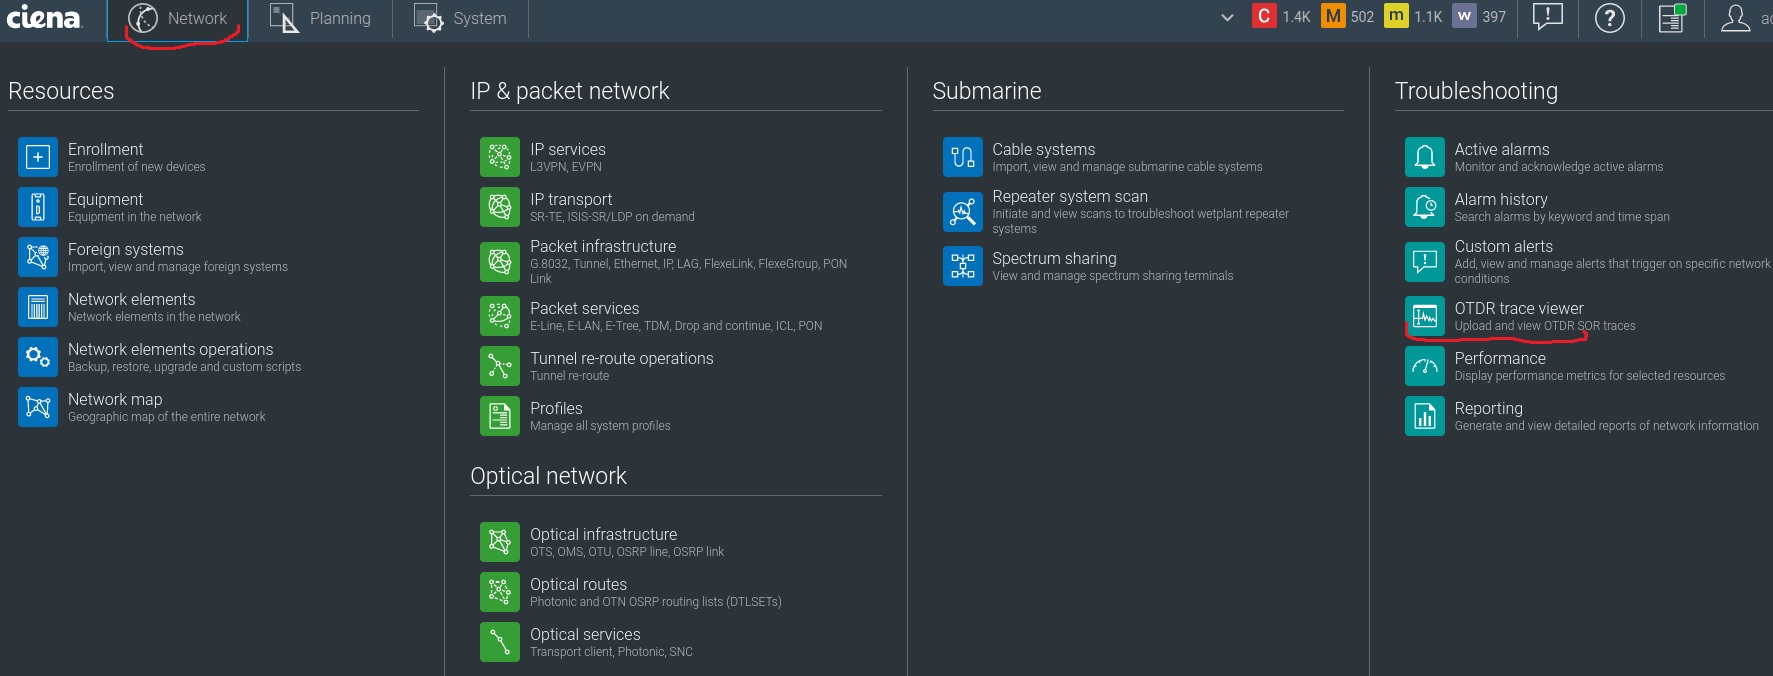The height and width of the screenshot is (676, 1773).
Task: Click the orange Major alarms badge
Action: coord(1333,16)
